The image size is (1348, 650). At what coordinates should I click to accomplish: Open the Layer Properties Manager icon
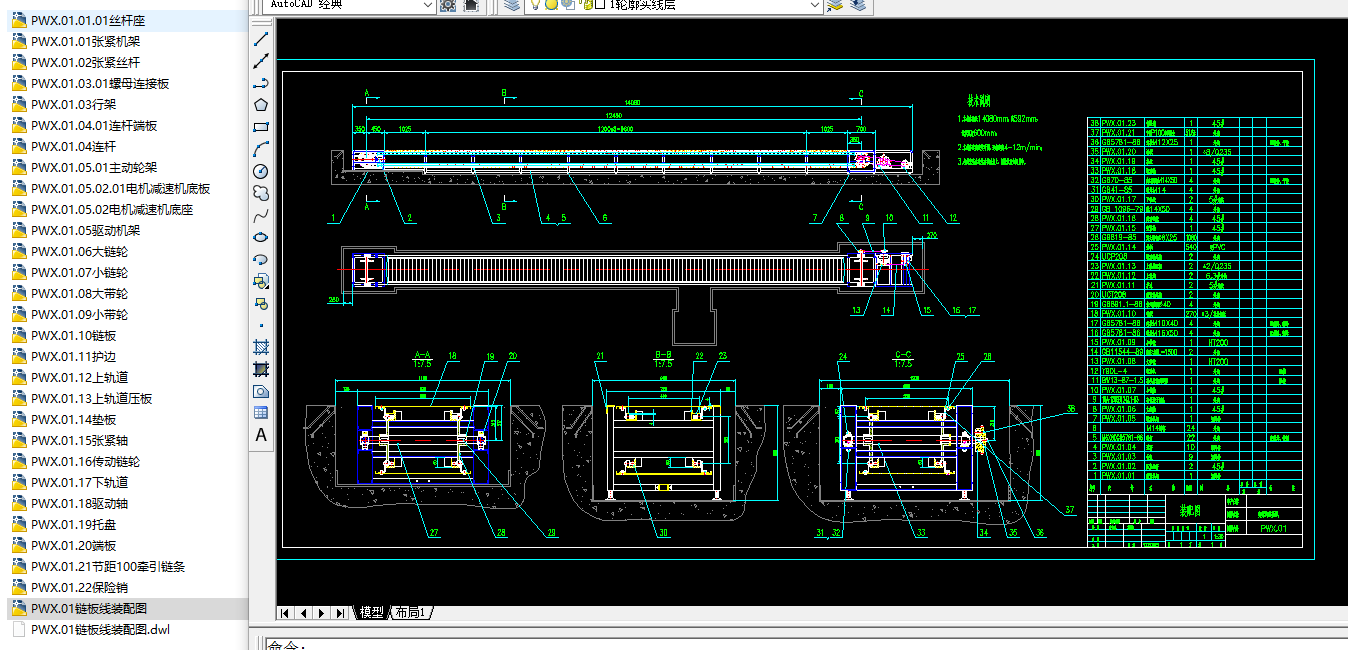point(511,5)
